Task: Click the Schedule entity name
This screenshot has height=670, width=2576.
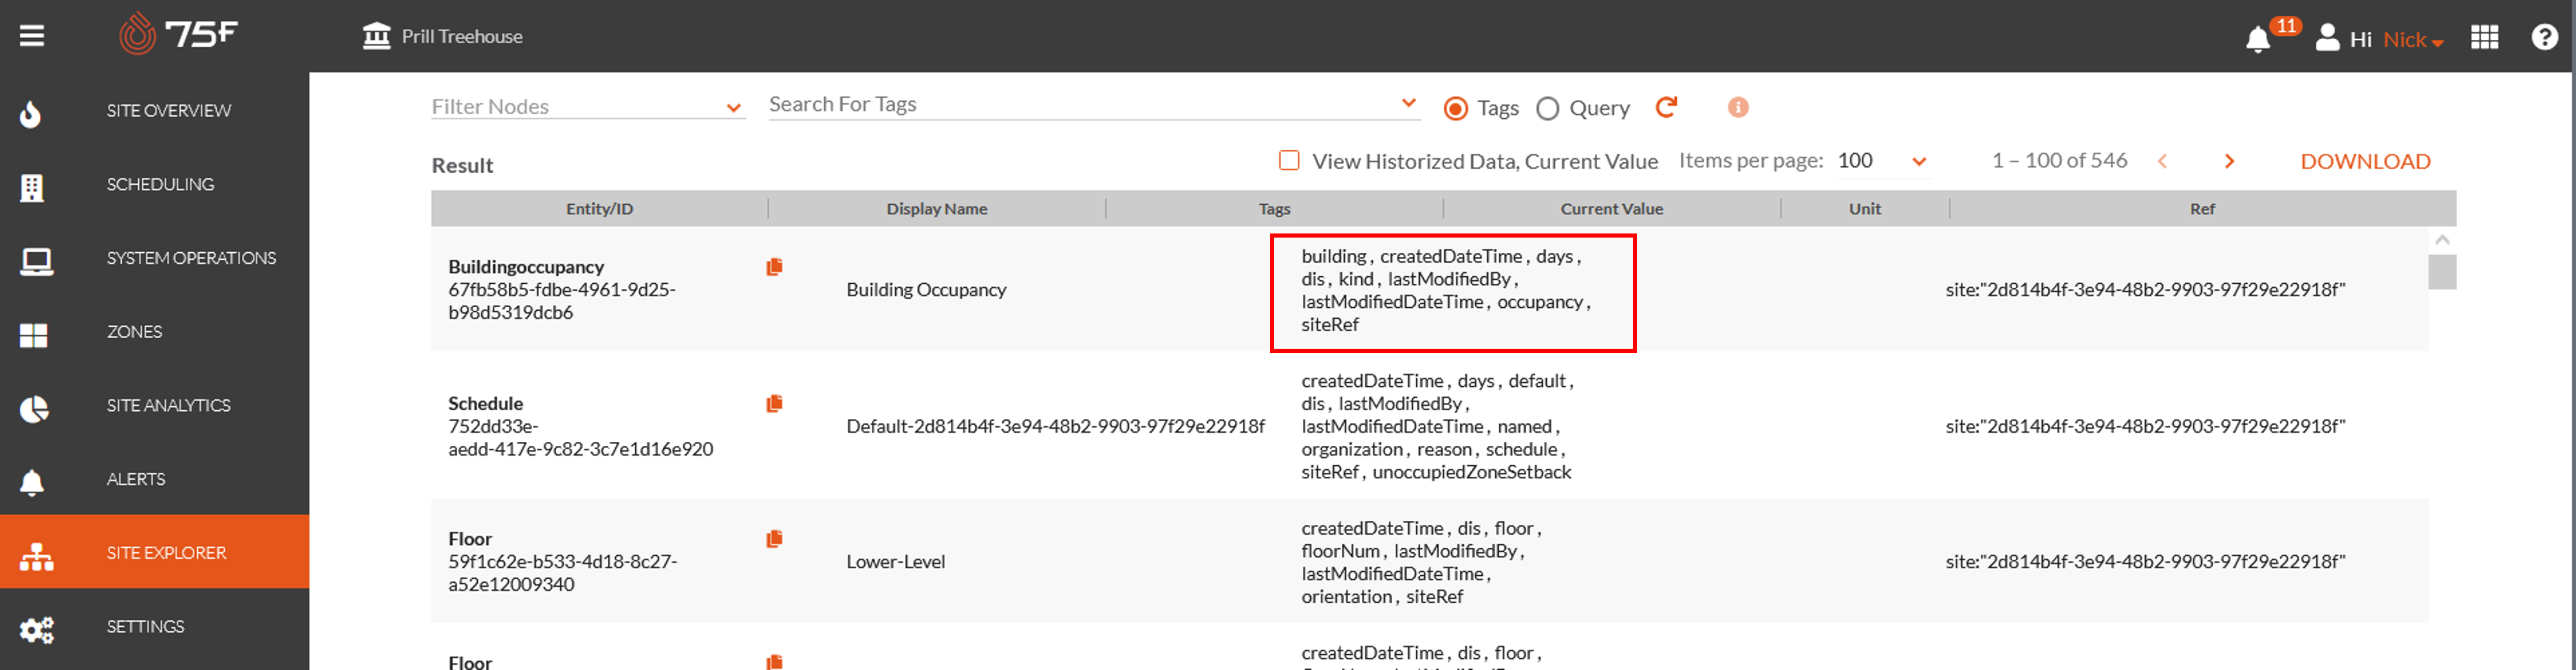Action: (x=485, y=403)
